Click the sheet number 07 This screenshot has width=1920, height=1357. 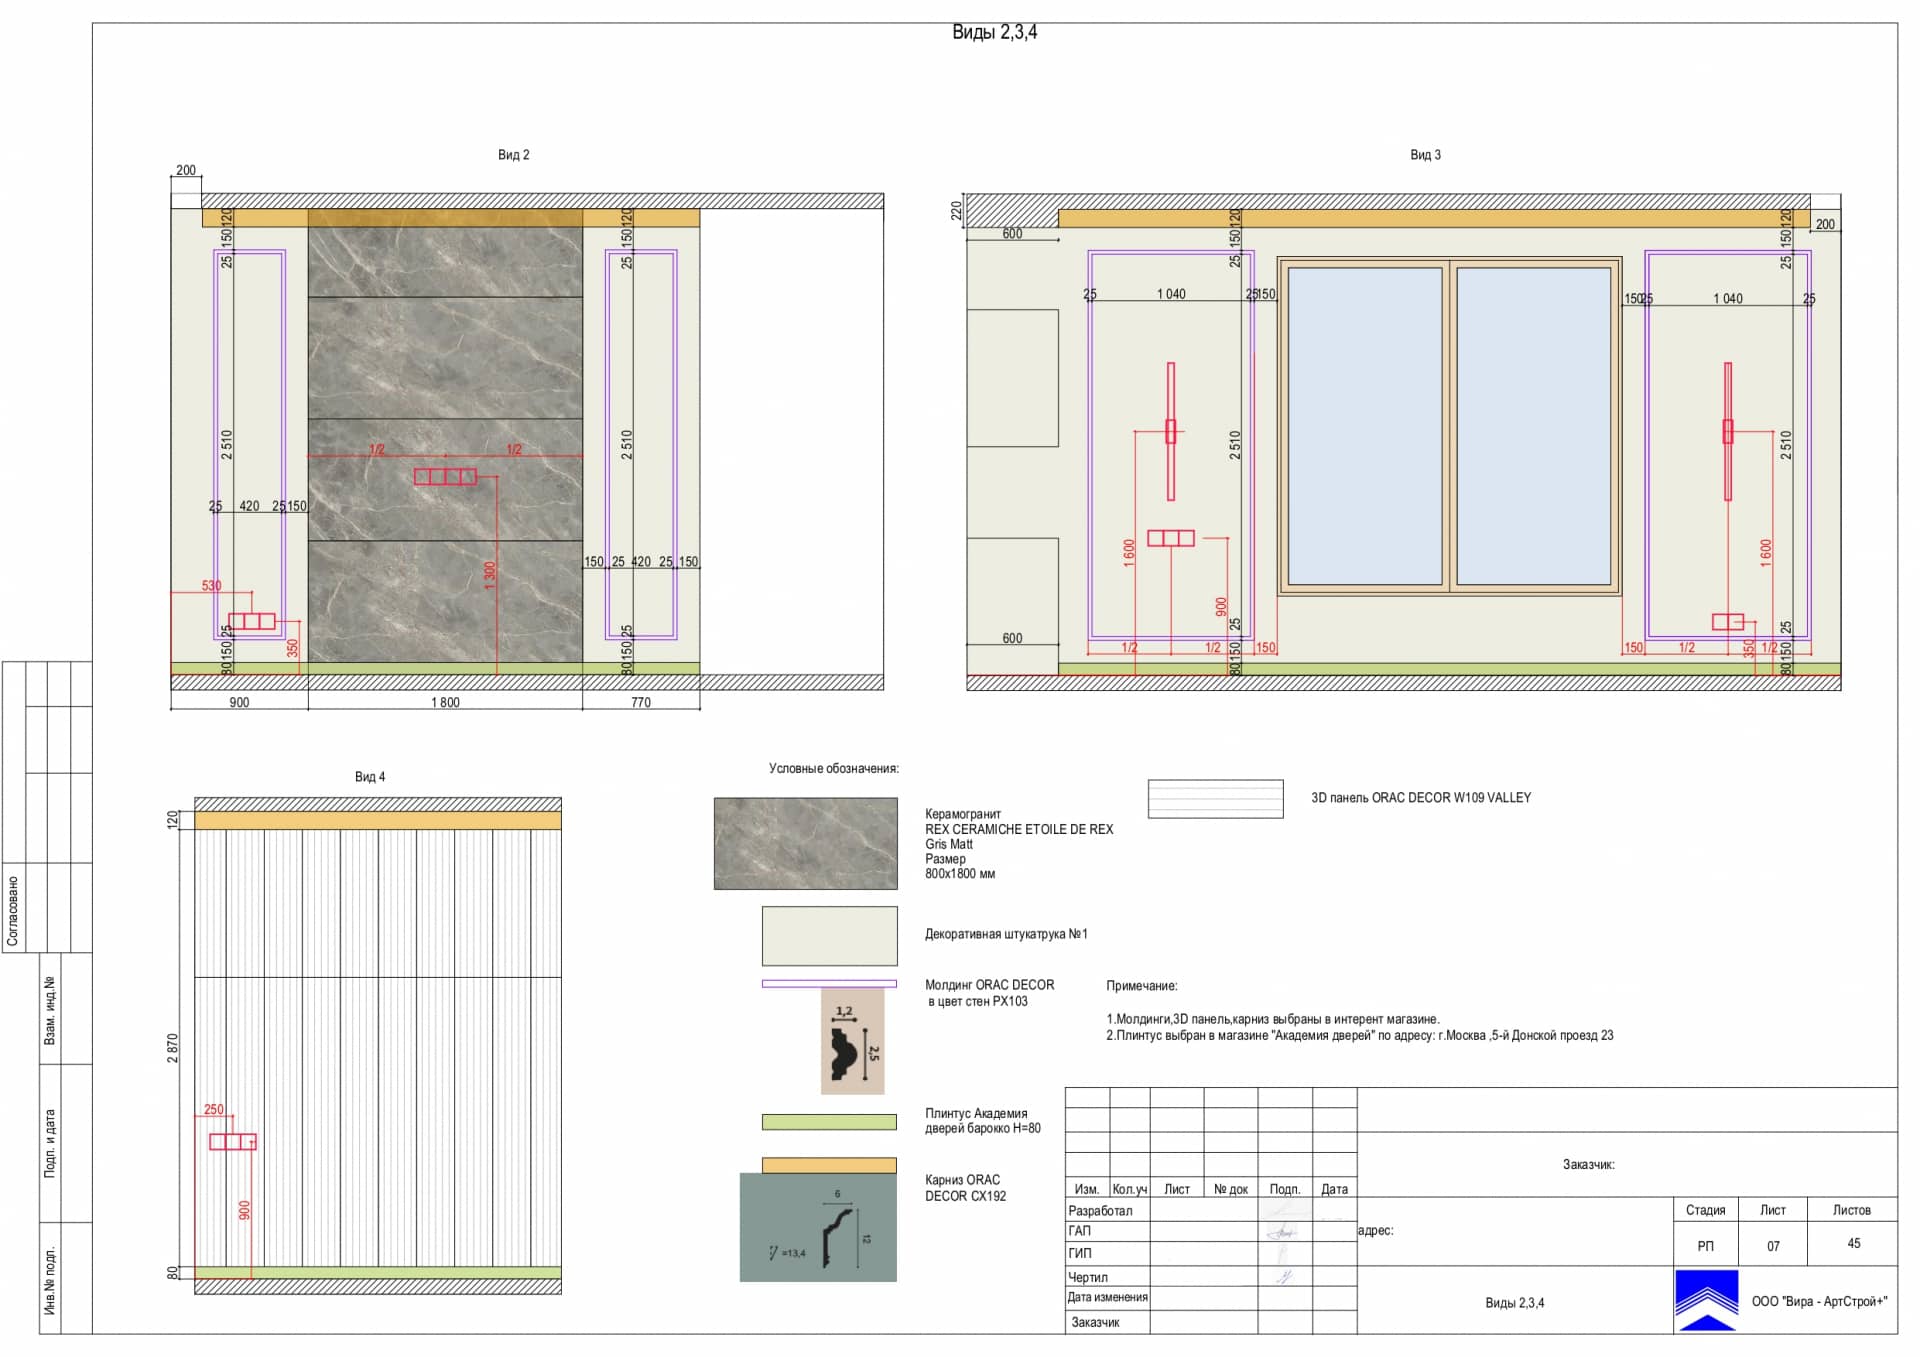click(1773, 1247)
